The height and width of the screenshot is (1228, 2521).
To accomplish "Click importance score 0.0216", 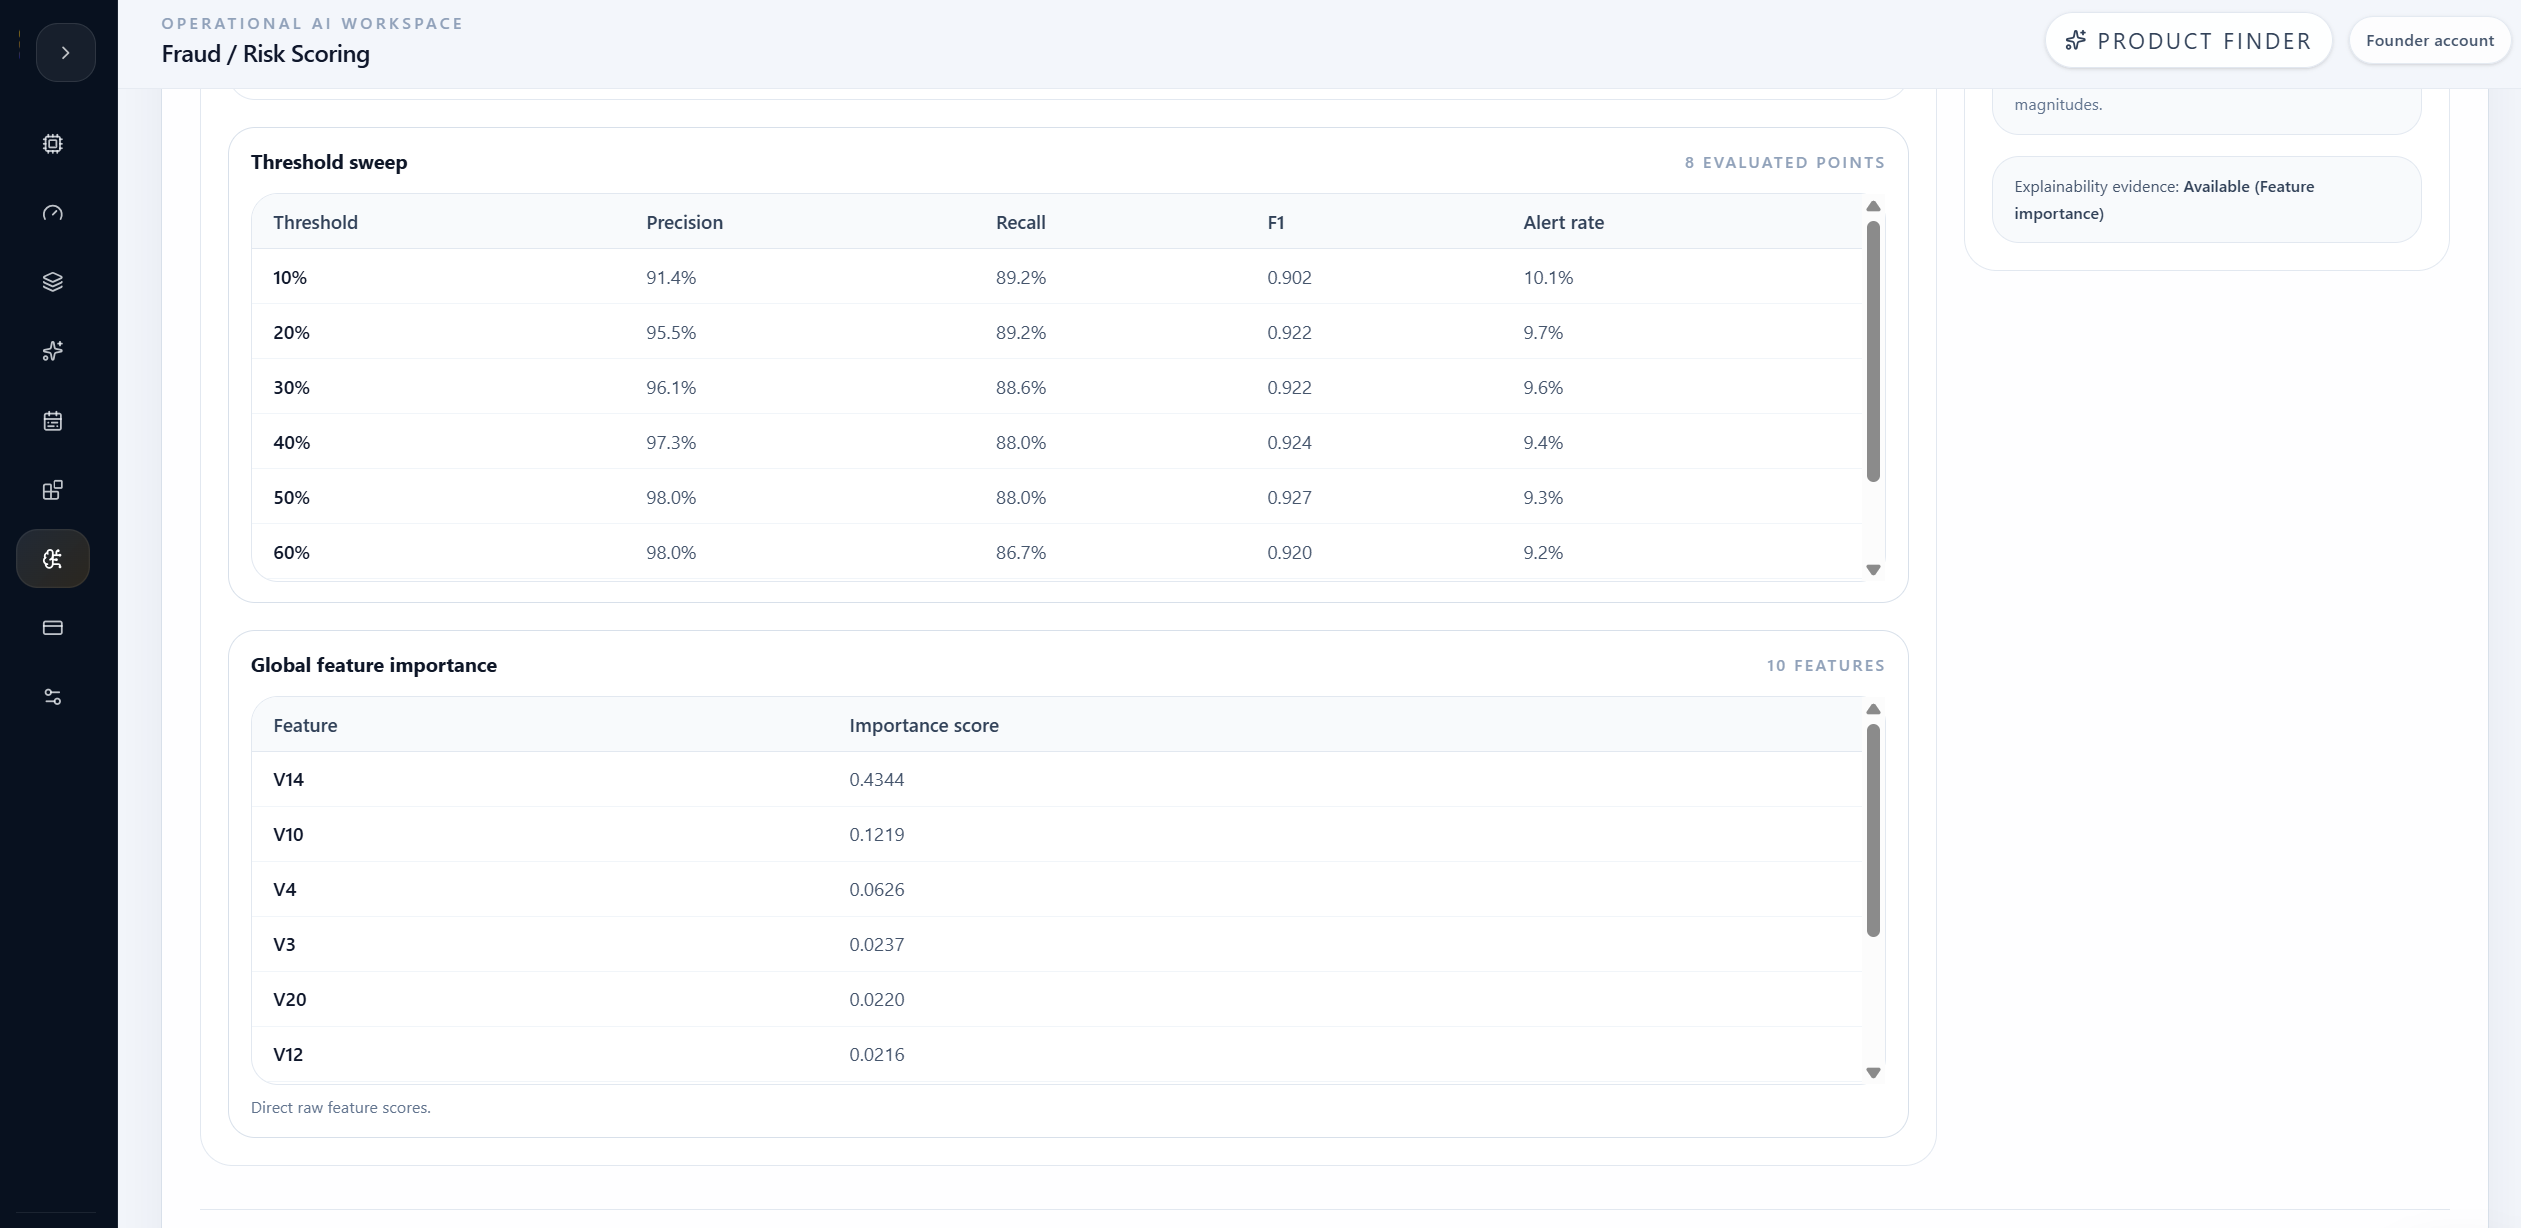I will (877, 1054).
